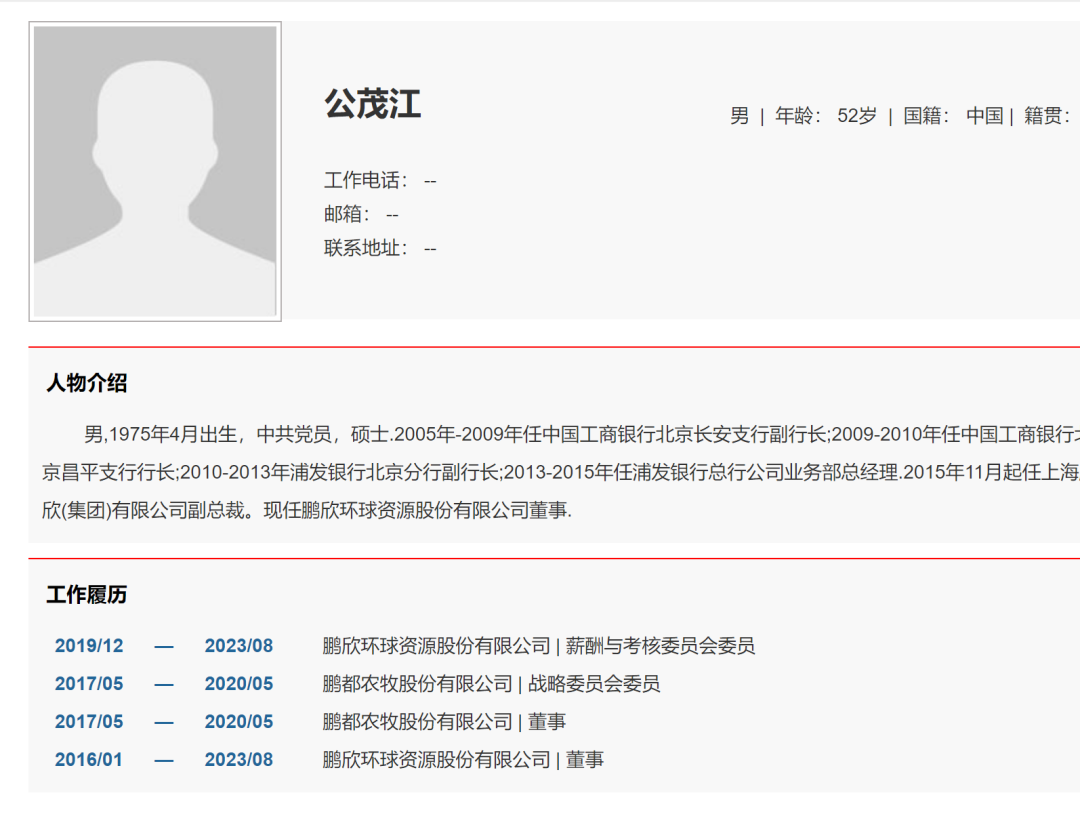The height and width of the screenshot is (827, 1080).
Task: Click end date 2023/08 in 2016/01 row
Action: point(239,760)
